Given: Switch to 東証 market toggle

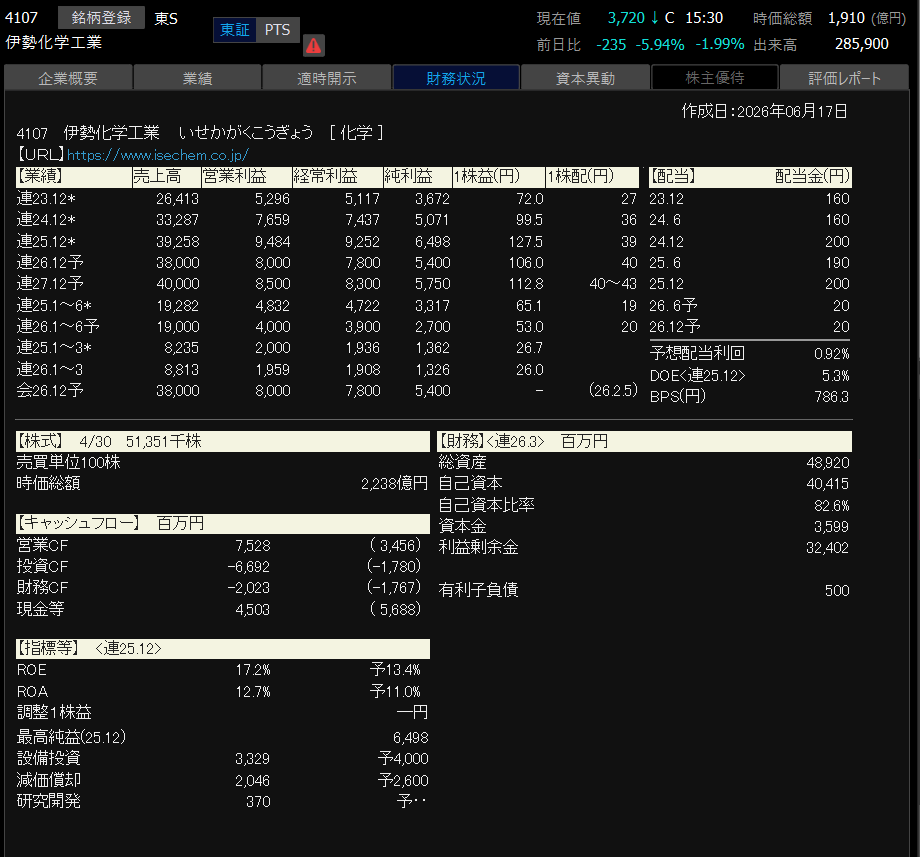Looking at the screenshot, I should click(235, 29).
